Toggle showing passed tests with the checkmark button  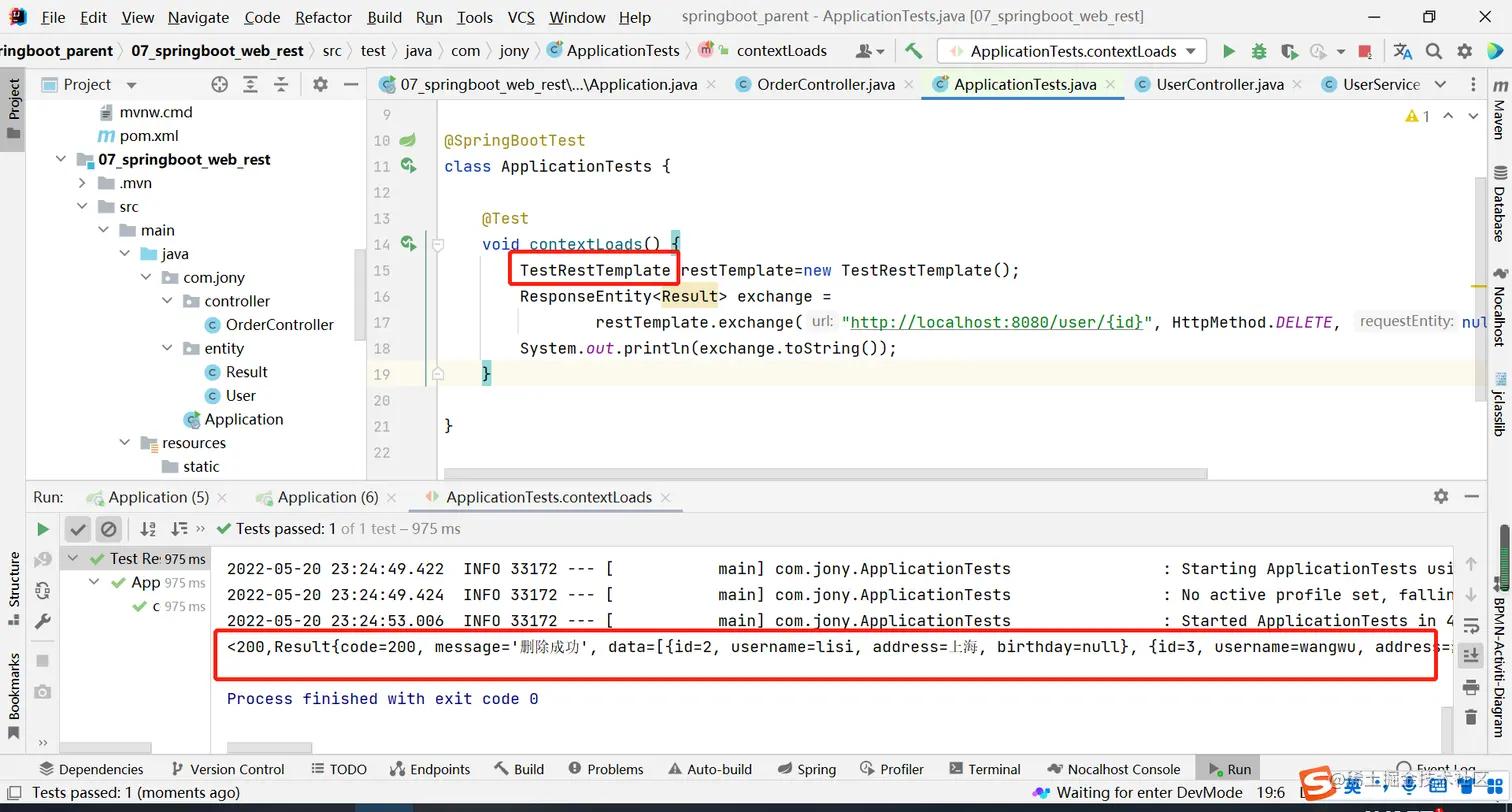coord(78,529)
